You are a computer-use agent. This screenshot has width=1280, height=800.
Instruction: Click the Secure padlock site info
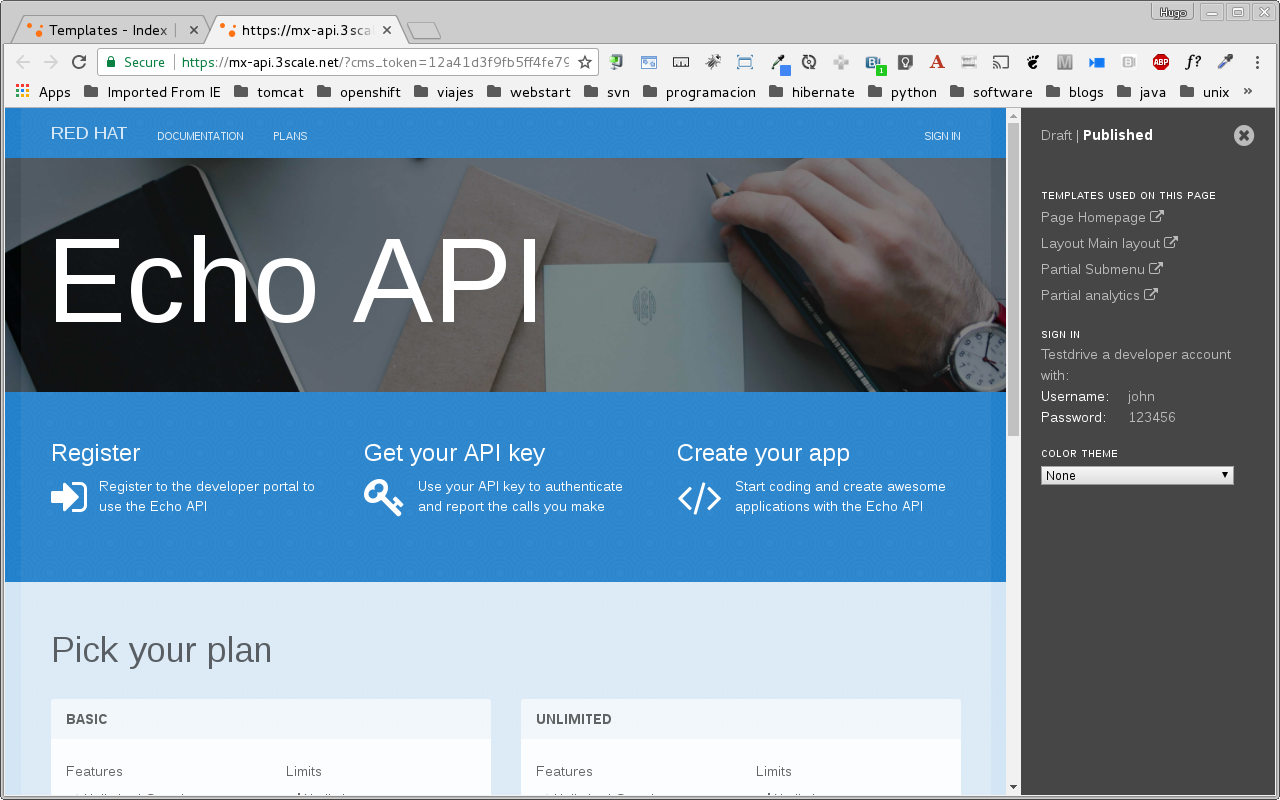(135, 62)
